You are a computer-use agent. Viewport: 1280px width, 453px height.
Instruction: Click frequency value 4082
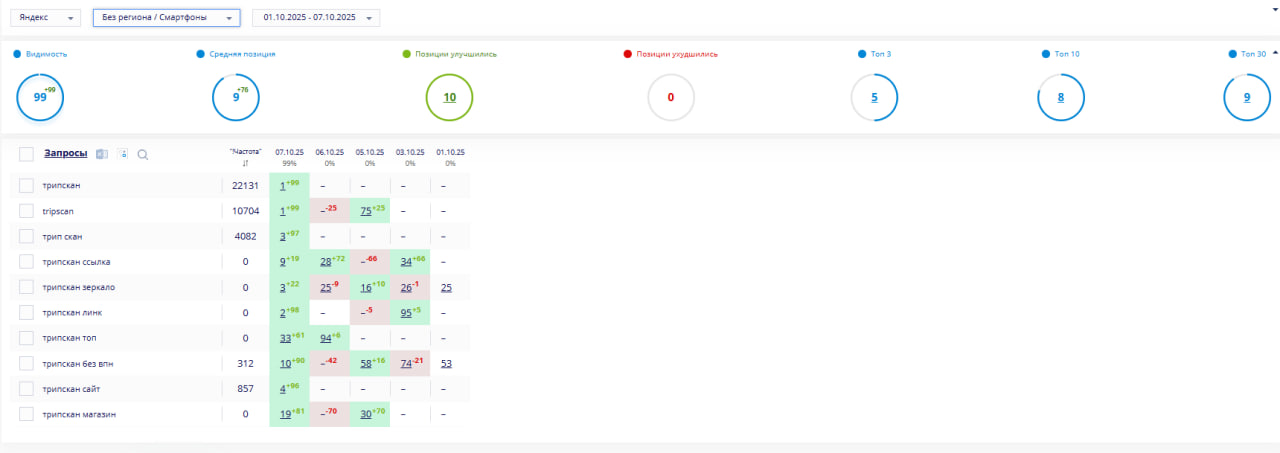[245, 236]
